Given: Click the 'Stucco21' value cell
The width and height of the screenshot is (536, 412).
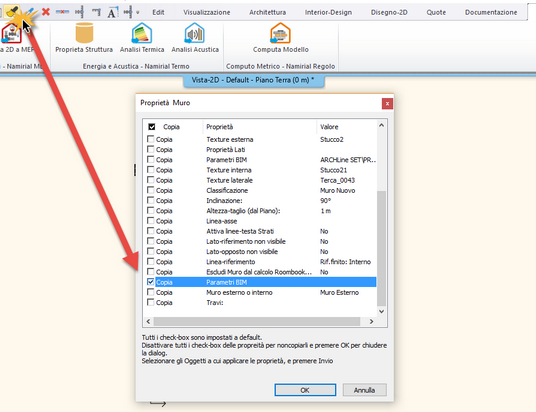Looking at the screenshot, I should point(333,170).
